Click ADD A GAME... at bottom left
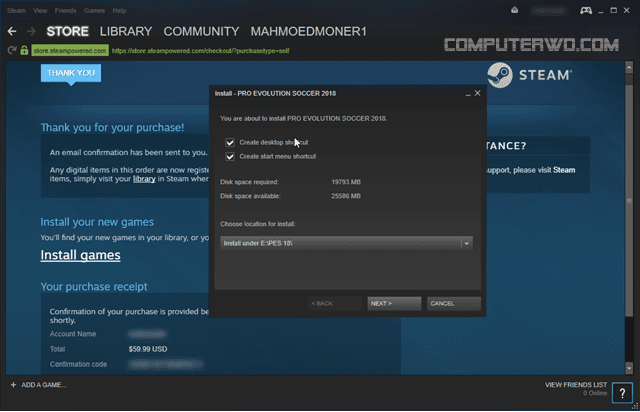Viewport: 640px width, 412px height. click(x=44, y=385)
